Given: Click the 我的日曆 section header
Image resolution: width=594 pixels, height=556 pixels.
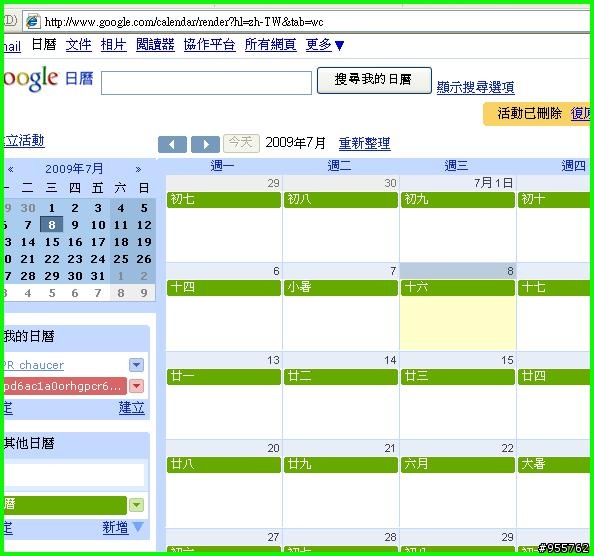Looking at the screenshot, I should click(30, 336).
